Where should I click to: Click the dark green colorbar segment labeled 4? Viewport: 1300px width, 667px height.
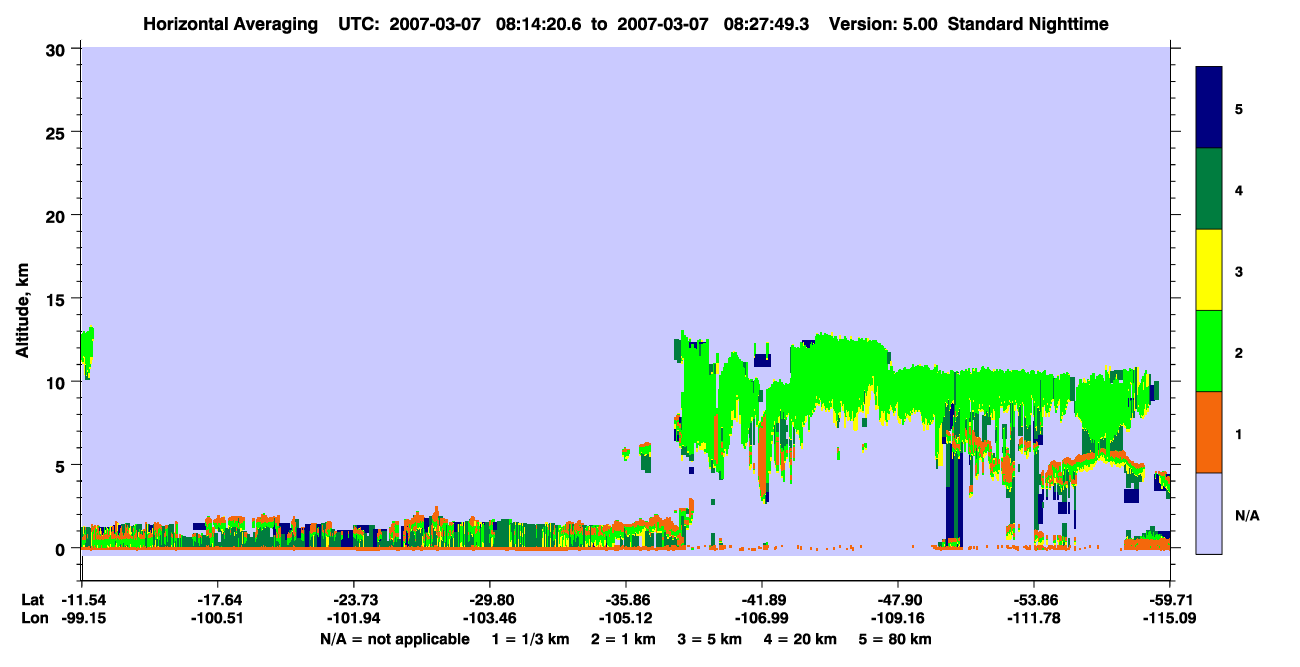[1209, 189]
